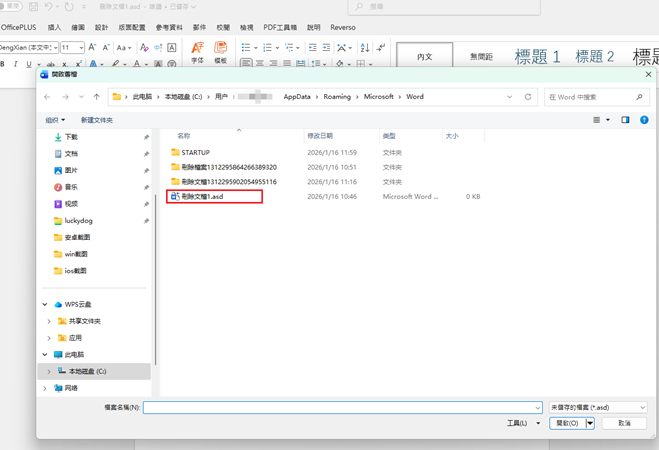Image resolution: width=659 pixels, height=450 pixels.
Task: Toggle the preview pane icon
Action: click(625, 120)
